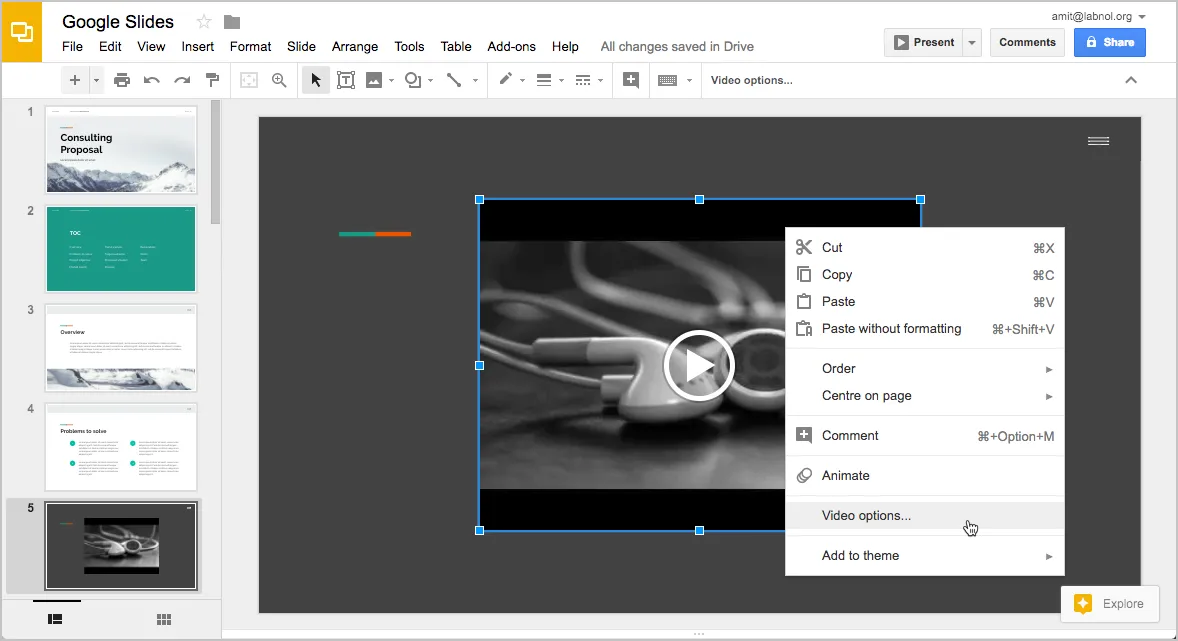Select the Line tool
1178x641 pixels.
455,80
